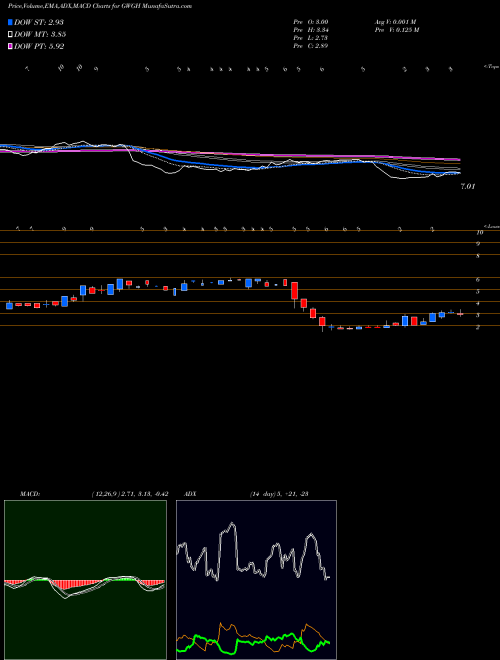
Task: Click the ADX (14 day) parameter values
Action: click(279, 494)
